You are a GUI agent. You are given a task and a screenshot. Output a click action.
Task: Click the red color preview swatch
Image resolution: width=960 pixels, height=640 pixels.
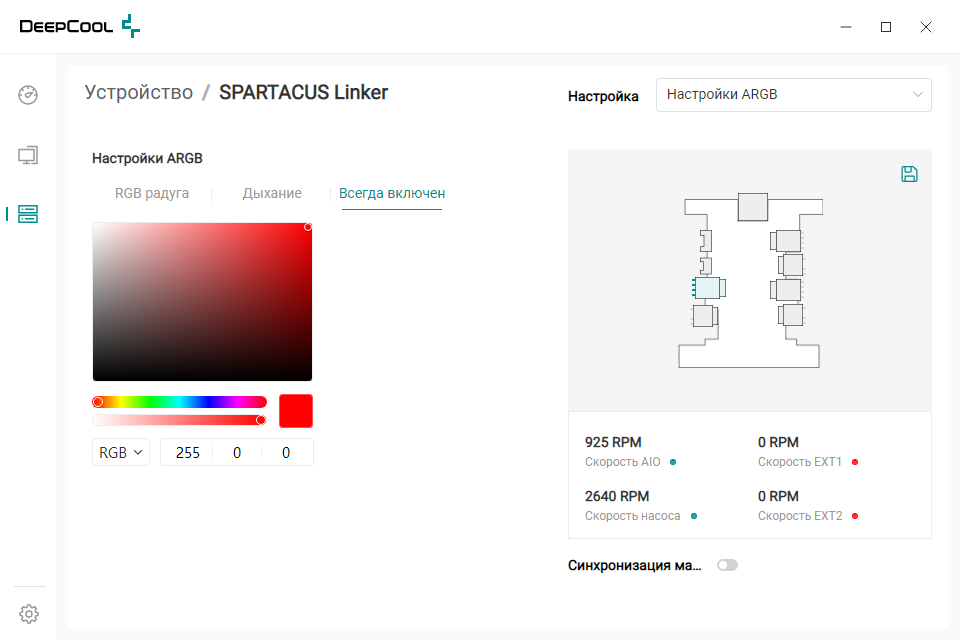[296, 411]
